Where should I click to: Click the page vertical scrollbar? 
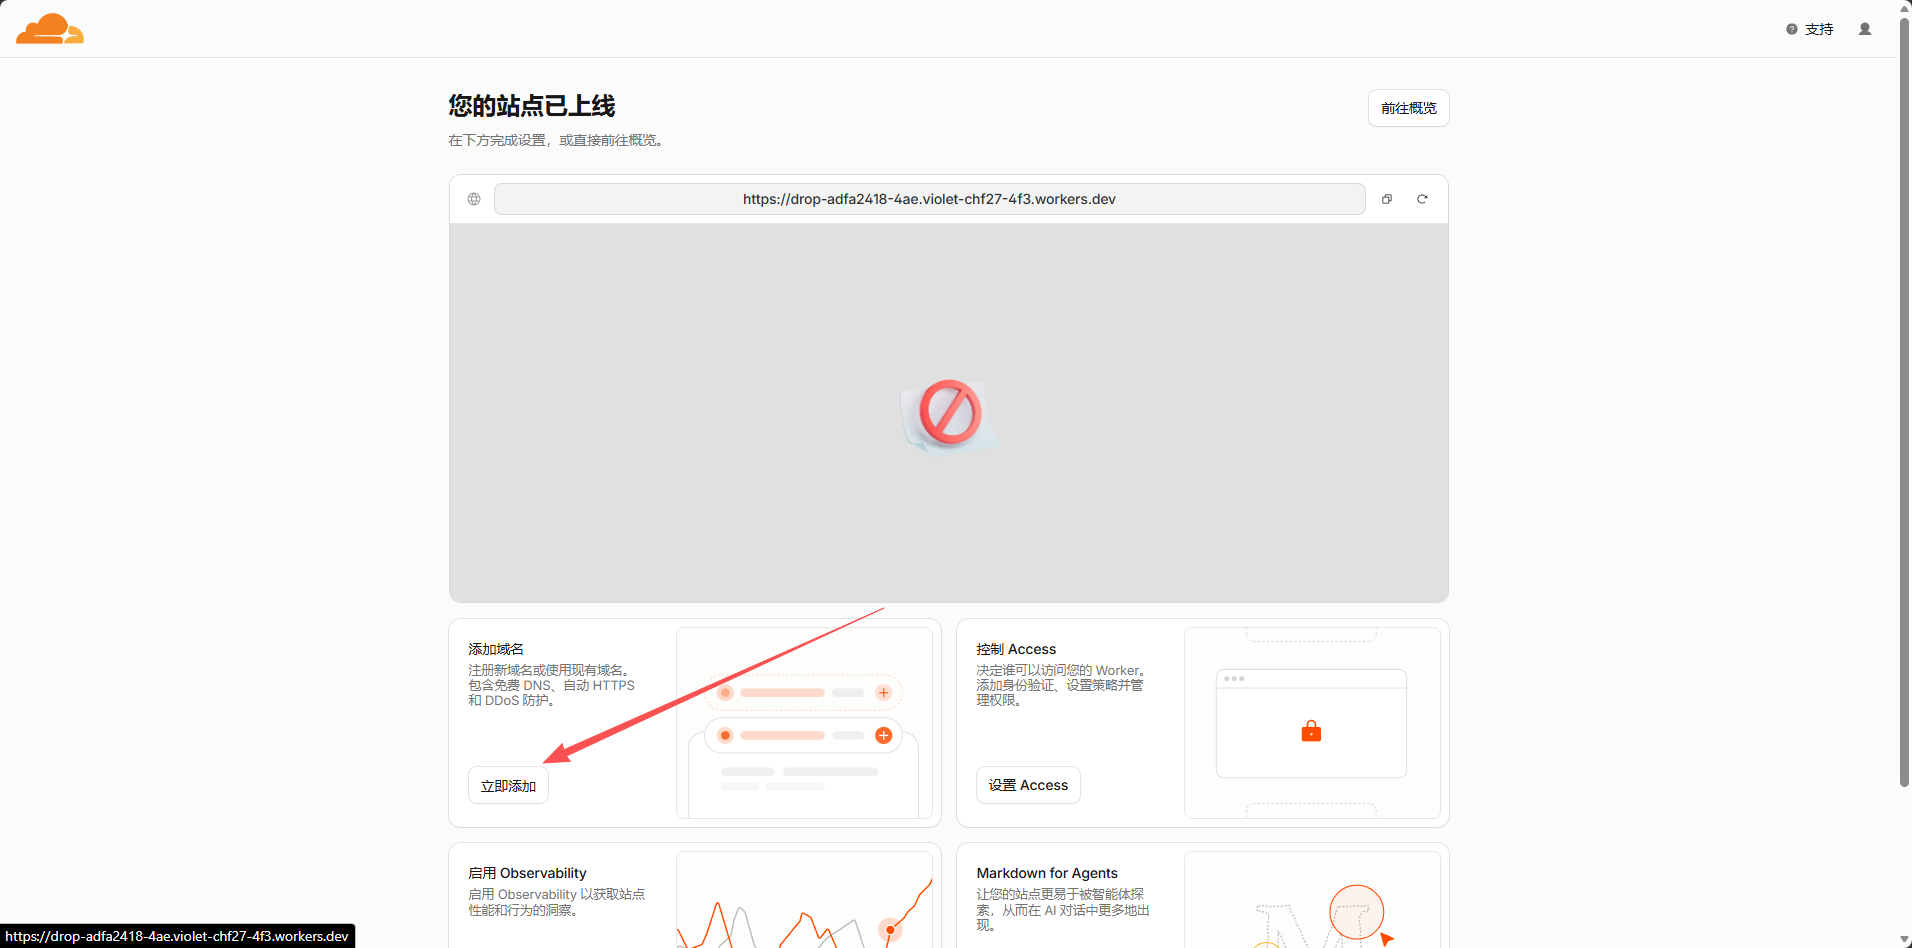click(x=1904, y=402)
